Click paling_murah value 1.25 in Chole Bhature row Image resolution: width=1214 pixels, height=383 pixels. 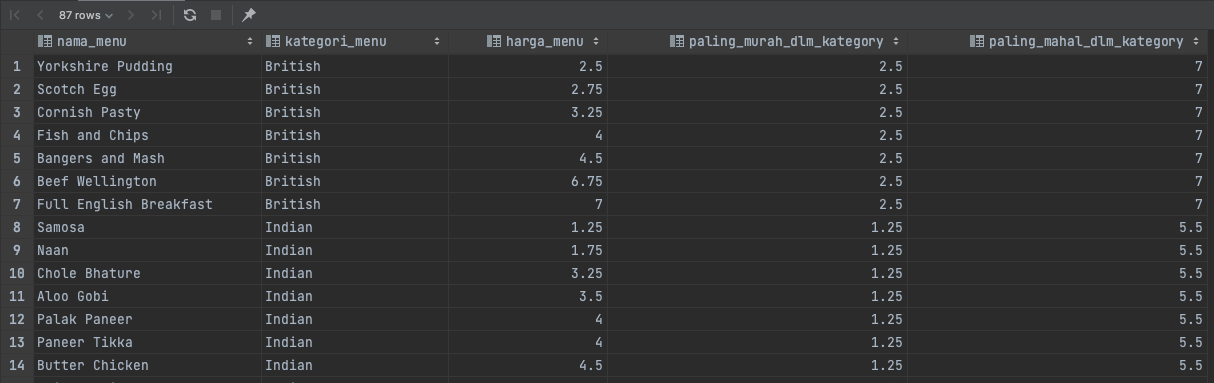758,273
